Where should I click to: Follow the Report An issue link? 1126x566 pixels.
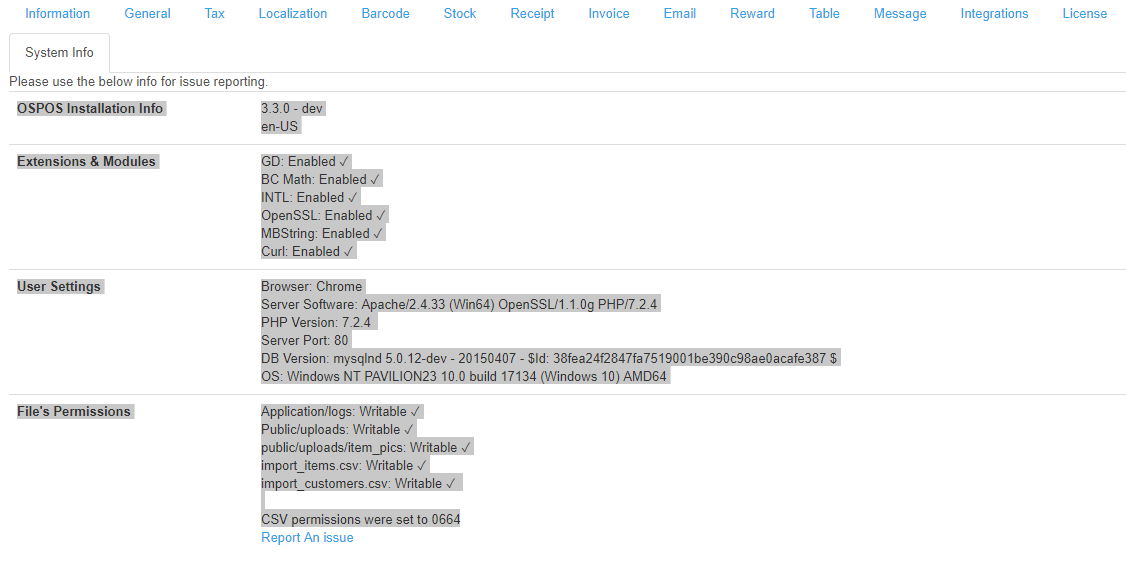pos(307,537)
